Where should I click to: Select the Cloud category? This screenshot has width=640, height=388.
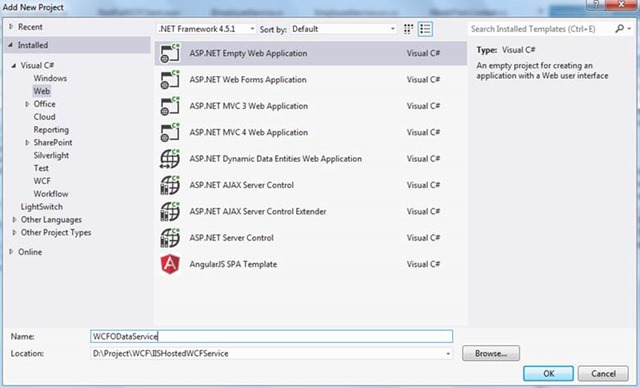[44, 117]
